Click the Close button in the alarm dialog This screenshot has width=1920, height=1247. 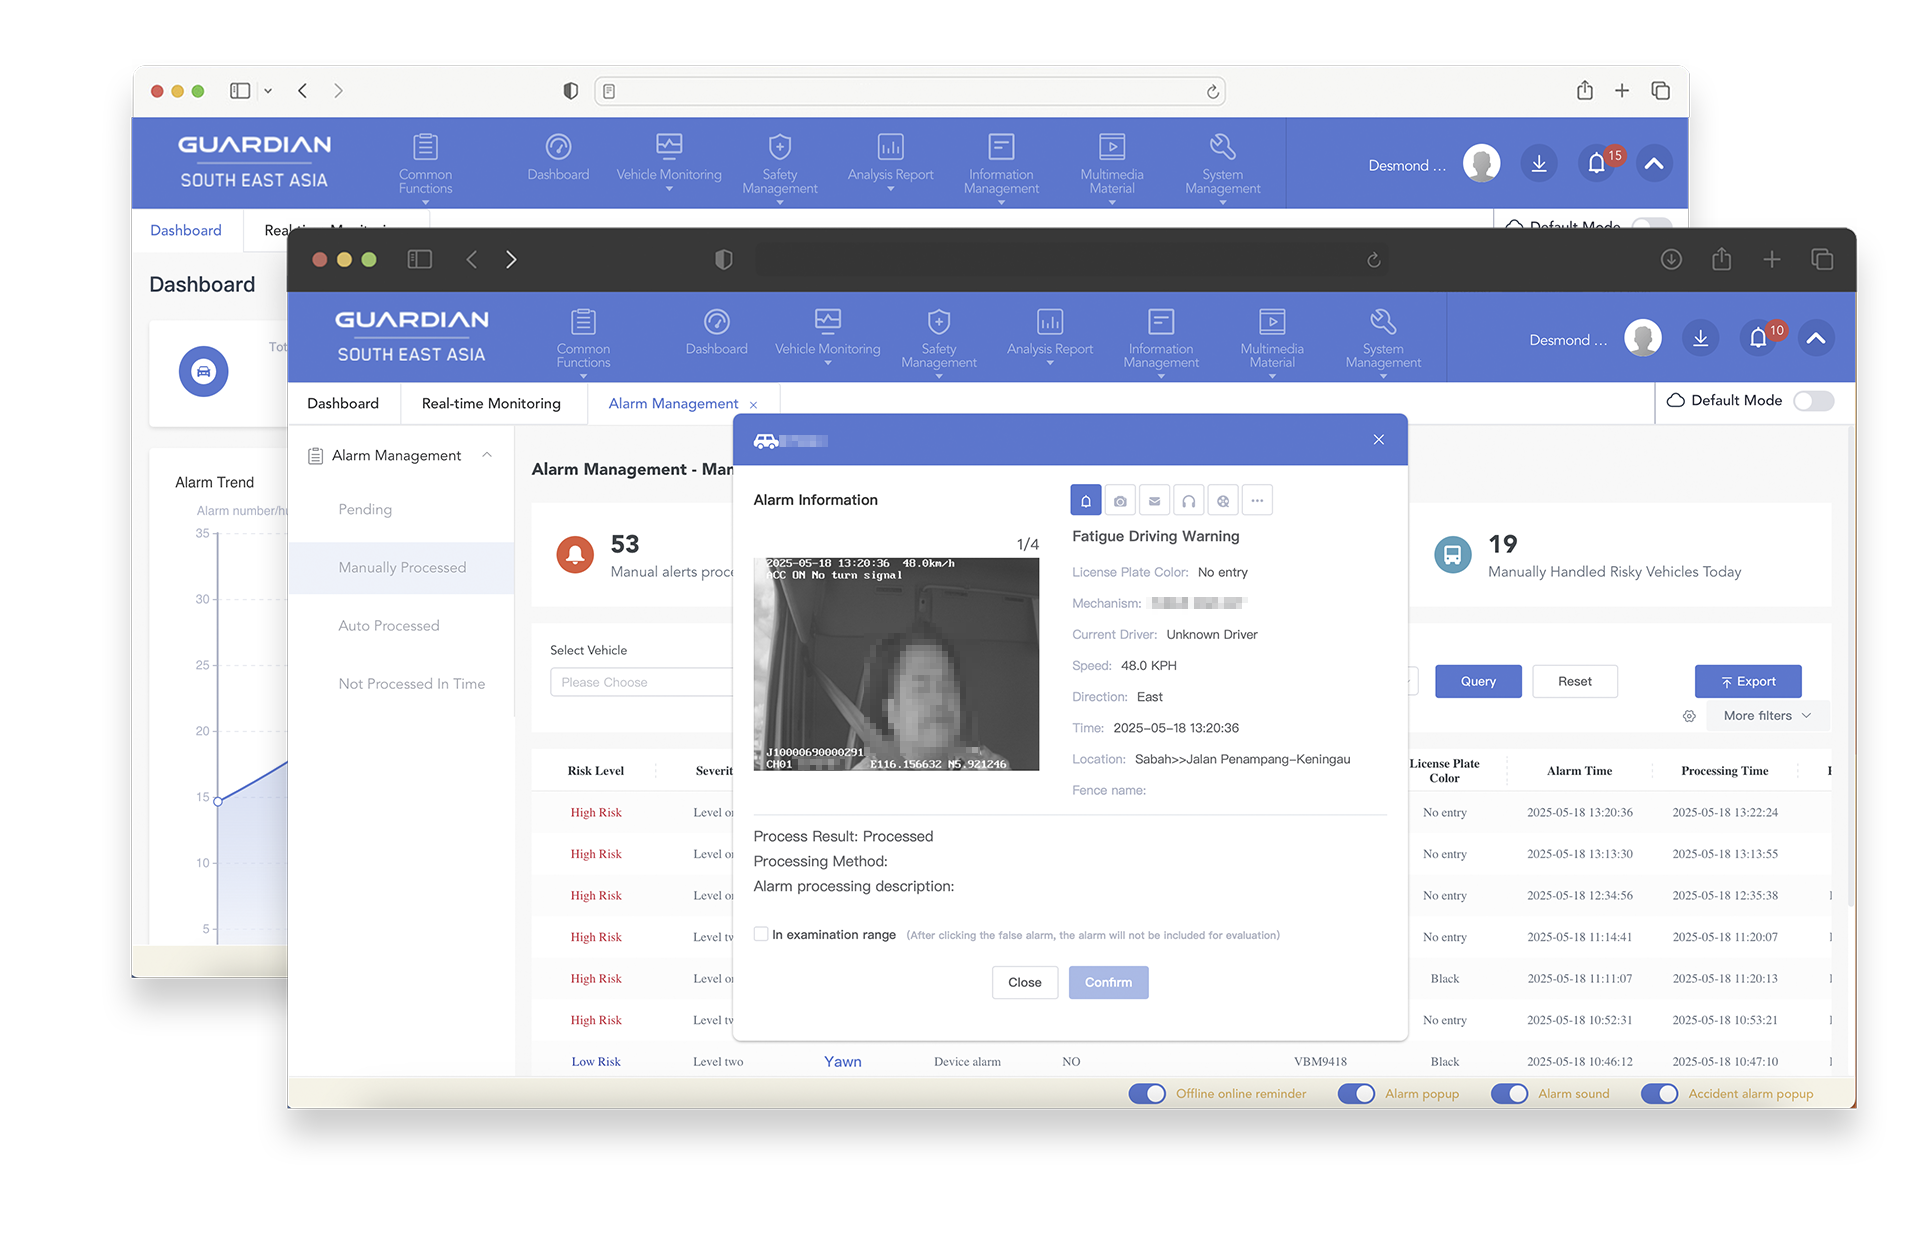tap(1025, 983)
